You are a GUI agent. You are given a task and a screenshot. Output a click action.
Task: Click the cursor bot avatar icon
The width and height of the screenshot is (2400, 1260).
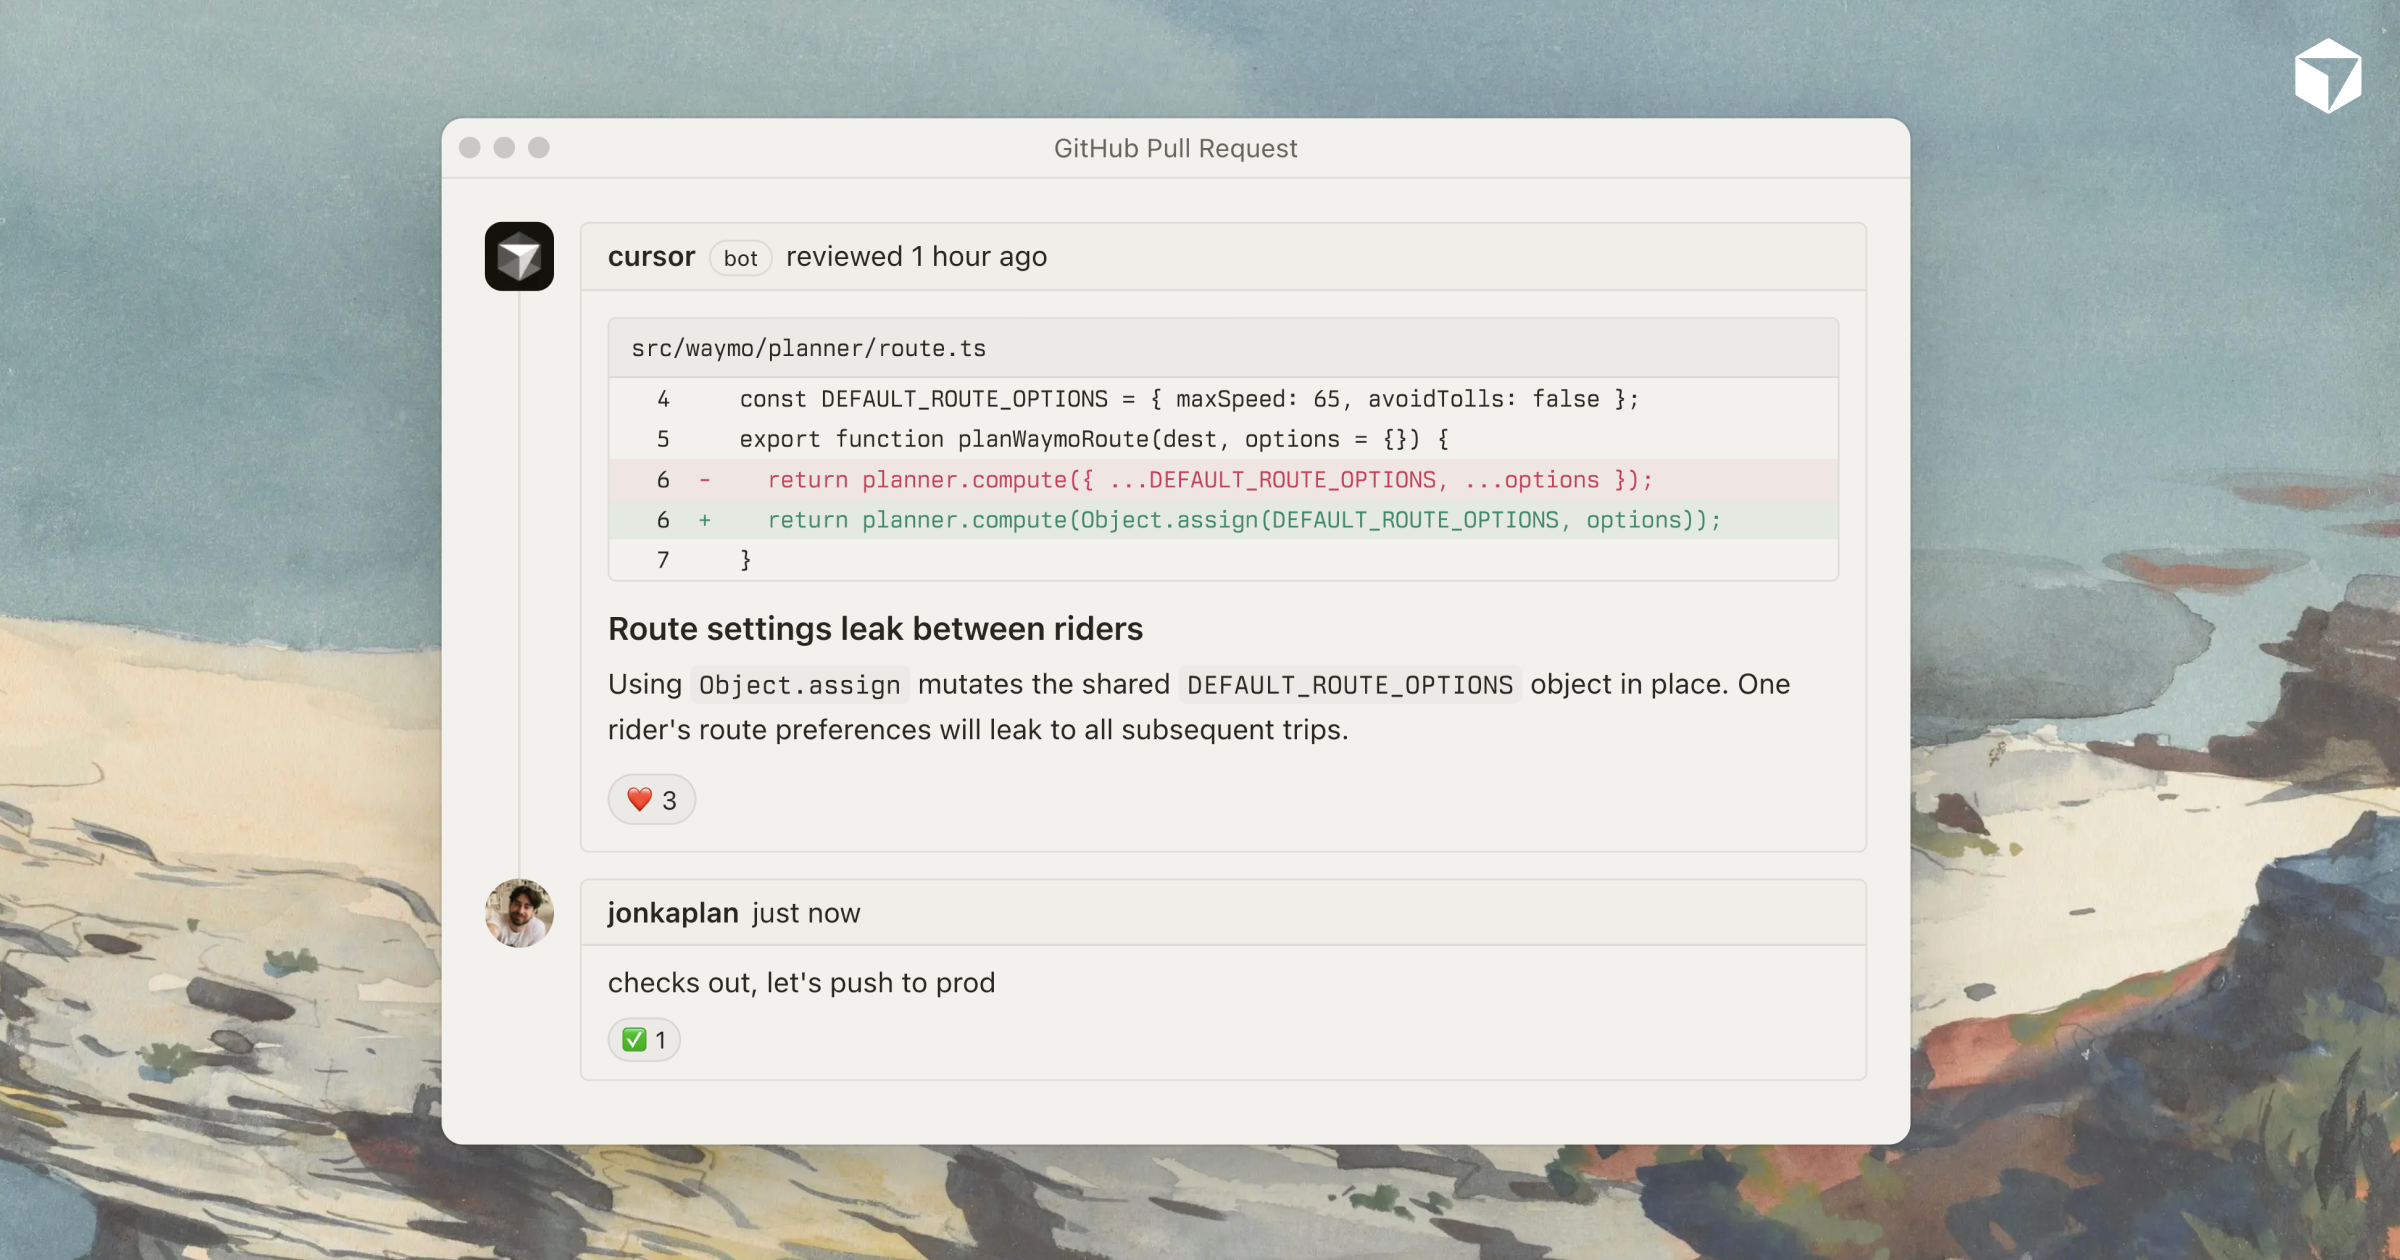tap(519, 257)
